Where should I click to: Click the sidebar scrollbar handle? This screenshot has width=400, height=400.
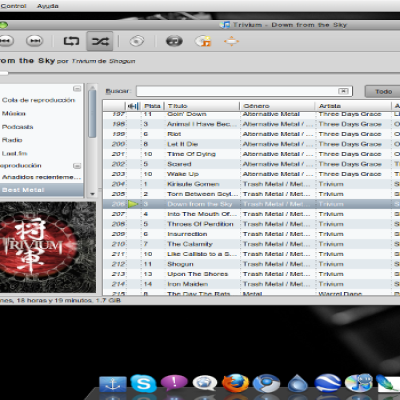(92, 113)
